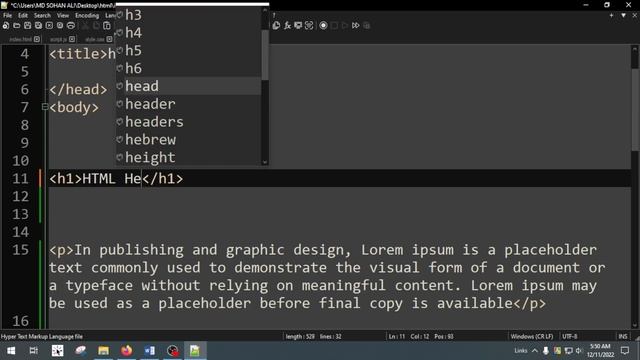This screenshot has width=640, height=360.
Task: Open the Search menu
Action: coord(42,16)
